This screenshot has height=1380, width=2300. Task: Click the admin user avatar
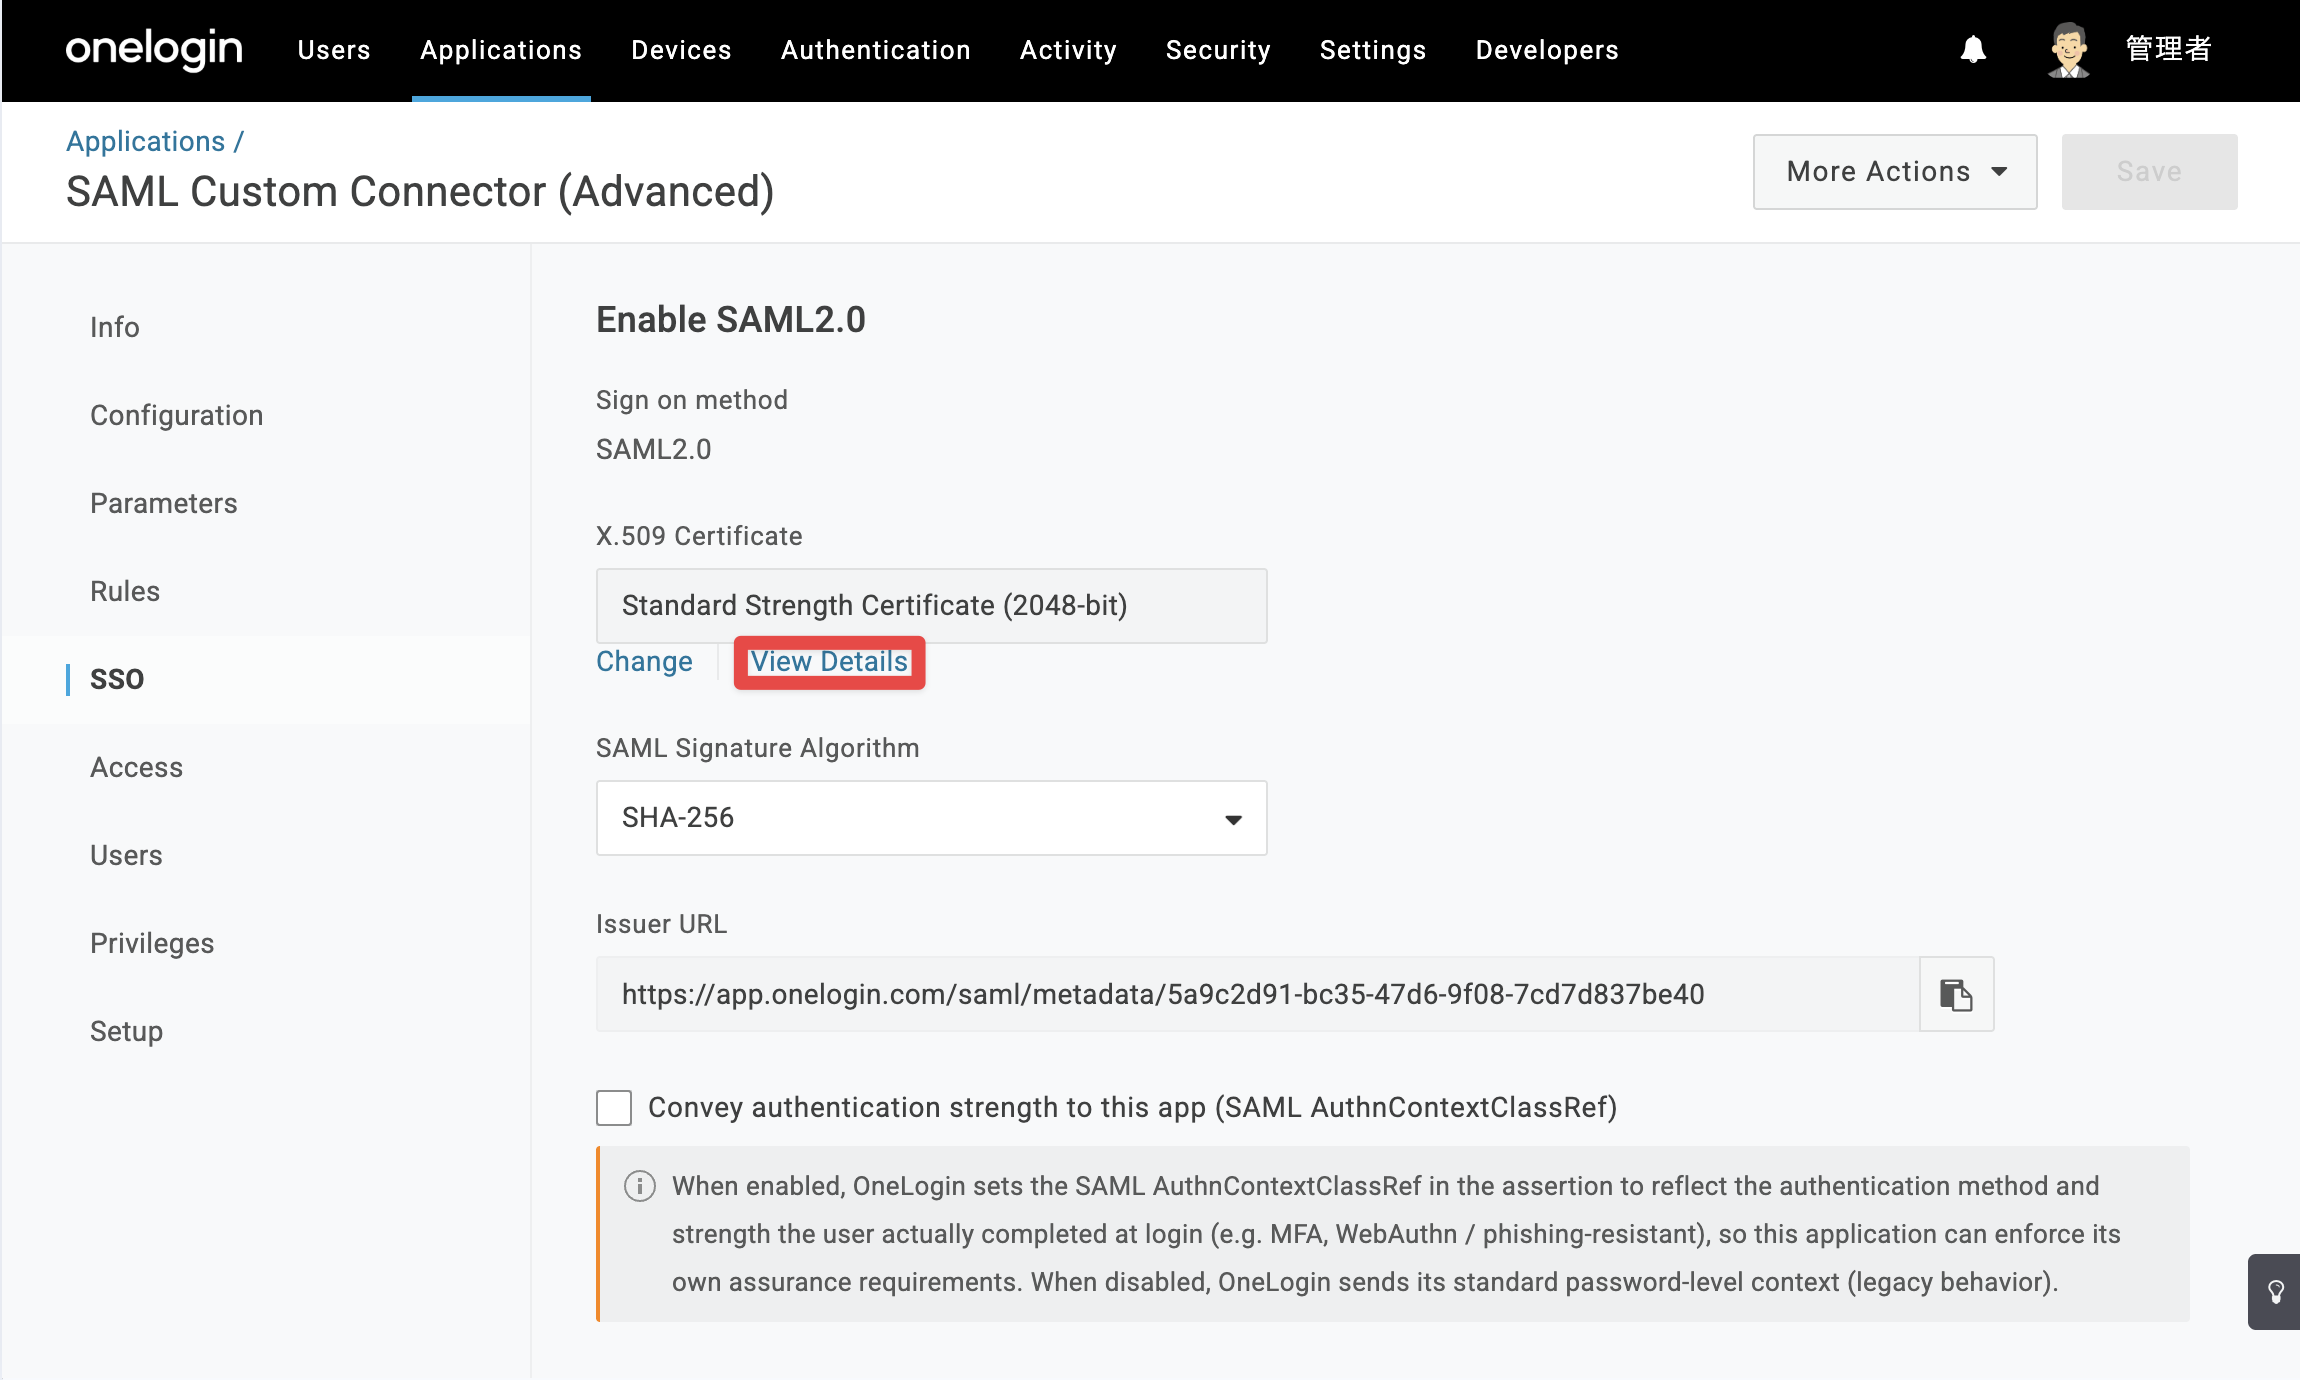tap(2068, 49)
